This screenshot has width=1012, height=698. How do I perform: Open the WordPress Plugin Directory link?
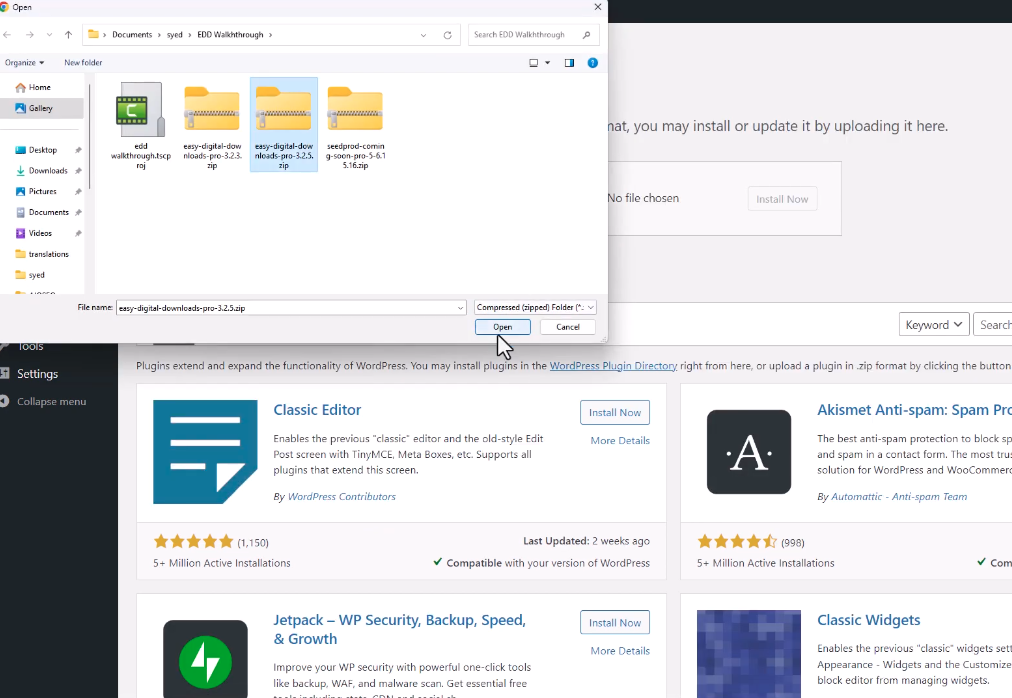[613, 366]
